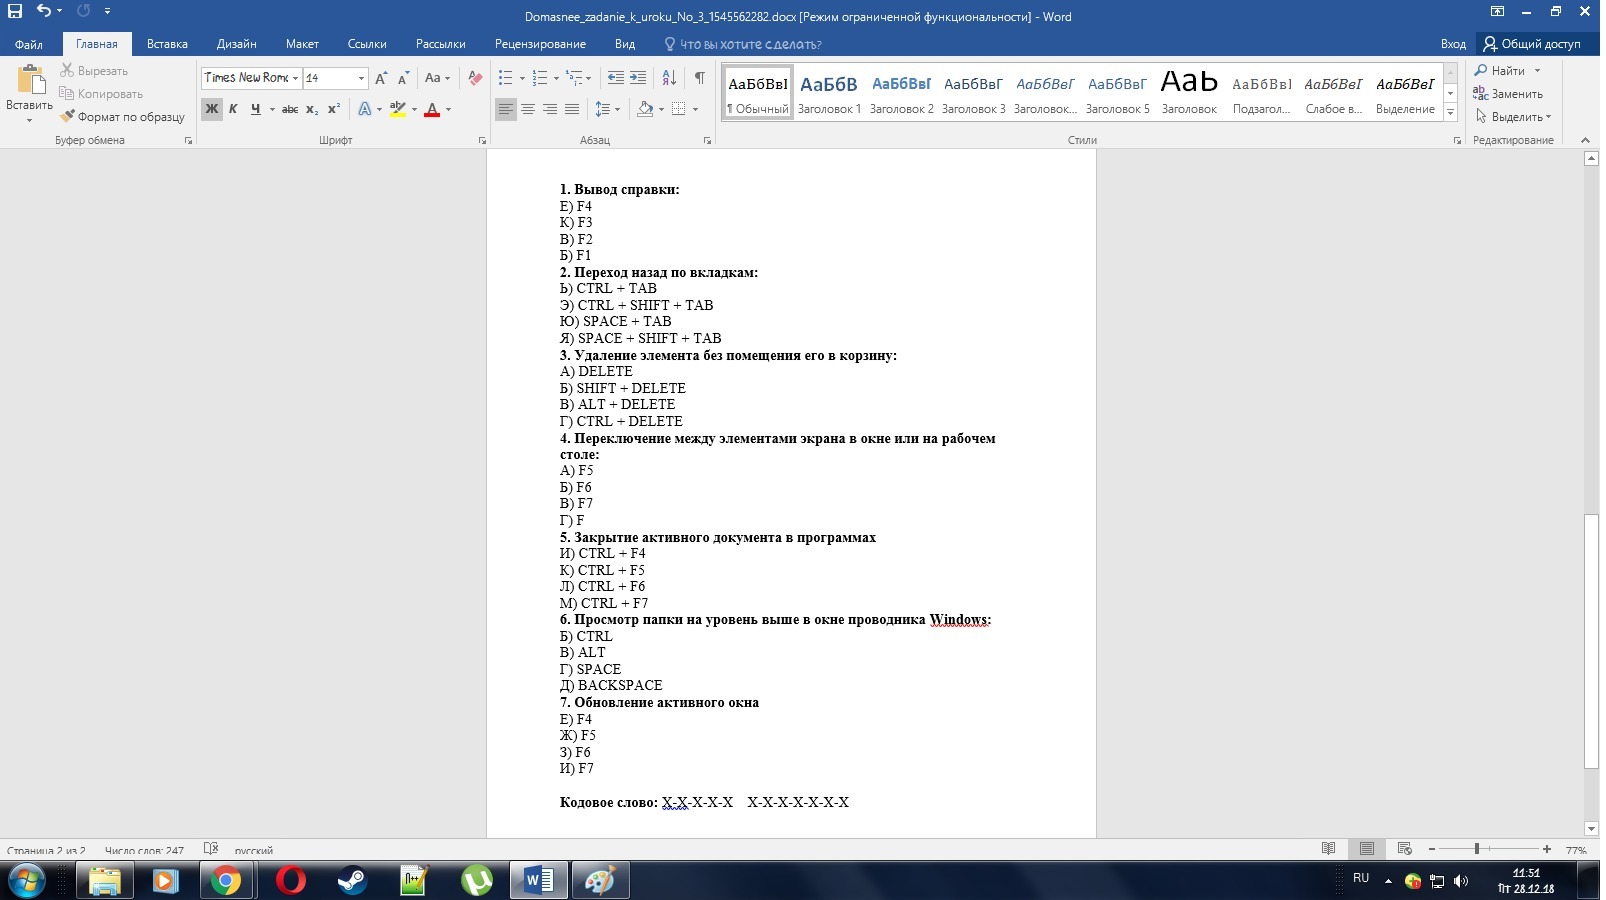Click the Format Painter brush icon

[67, 117]
